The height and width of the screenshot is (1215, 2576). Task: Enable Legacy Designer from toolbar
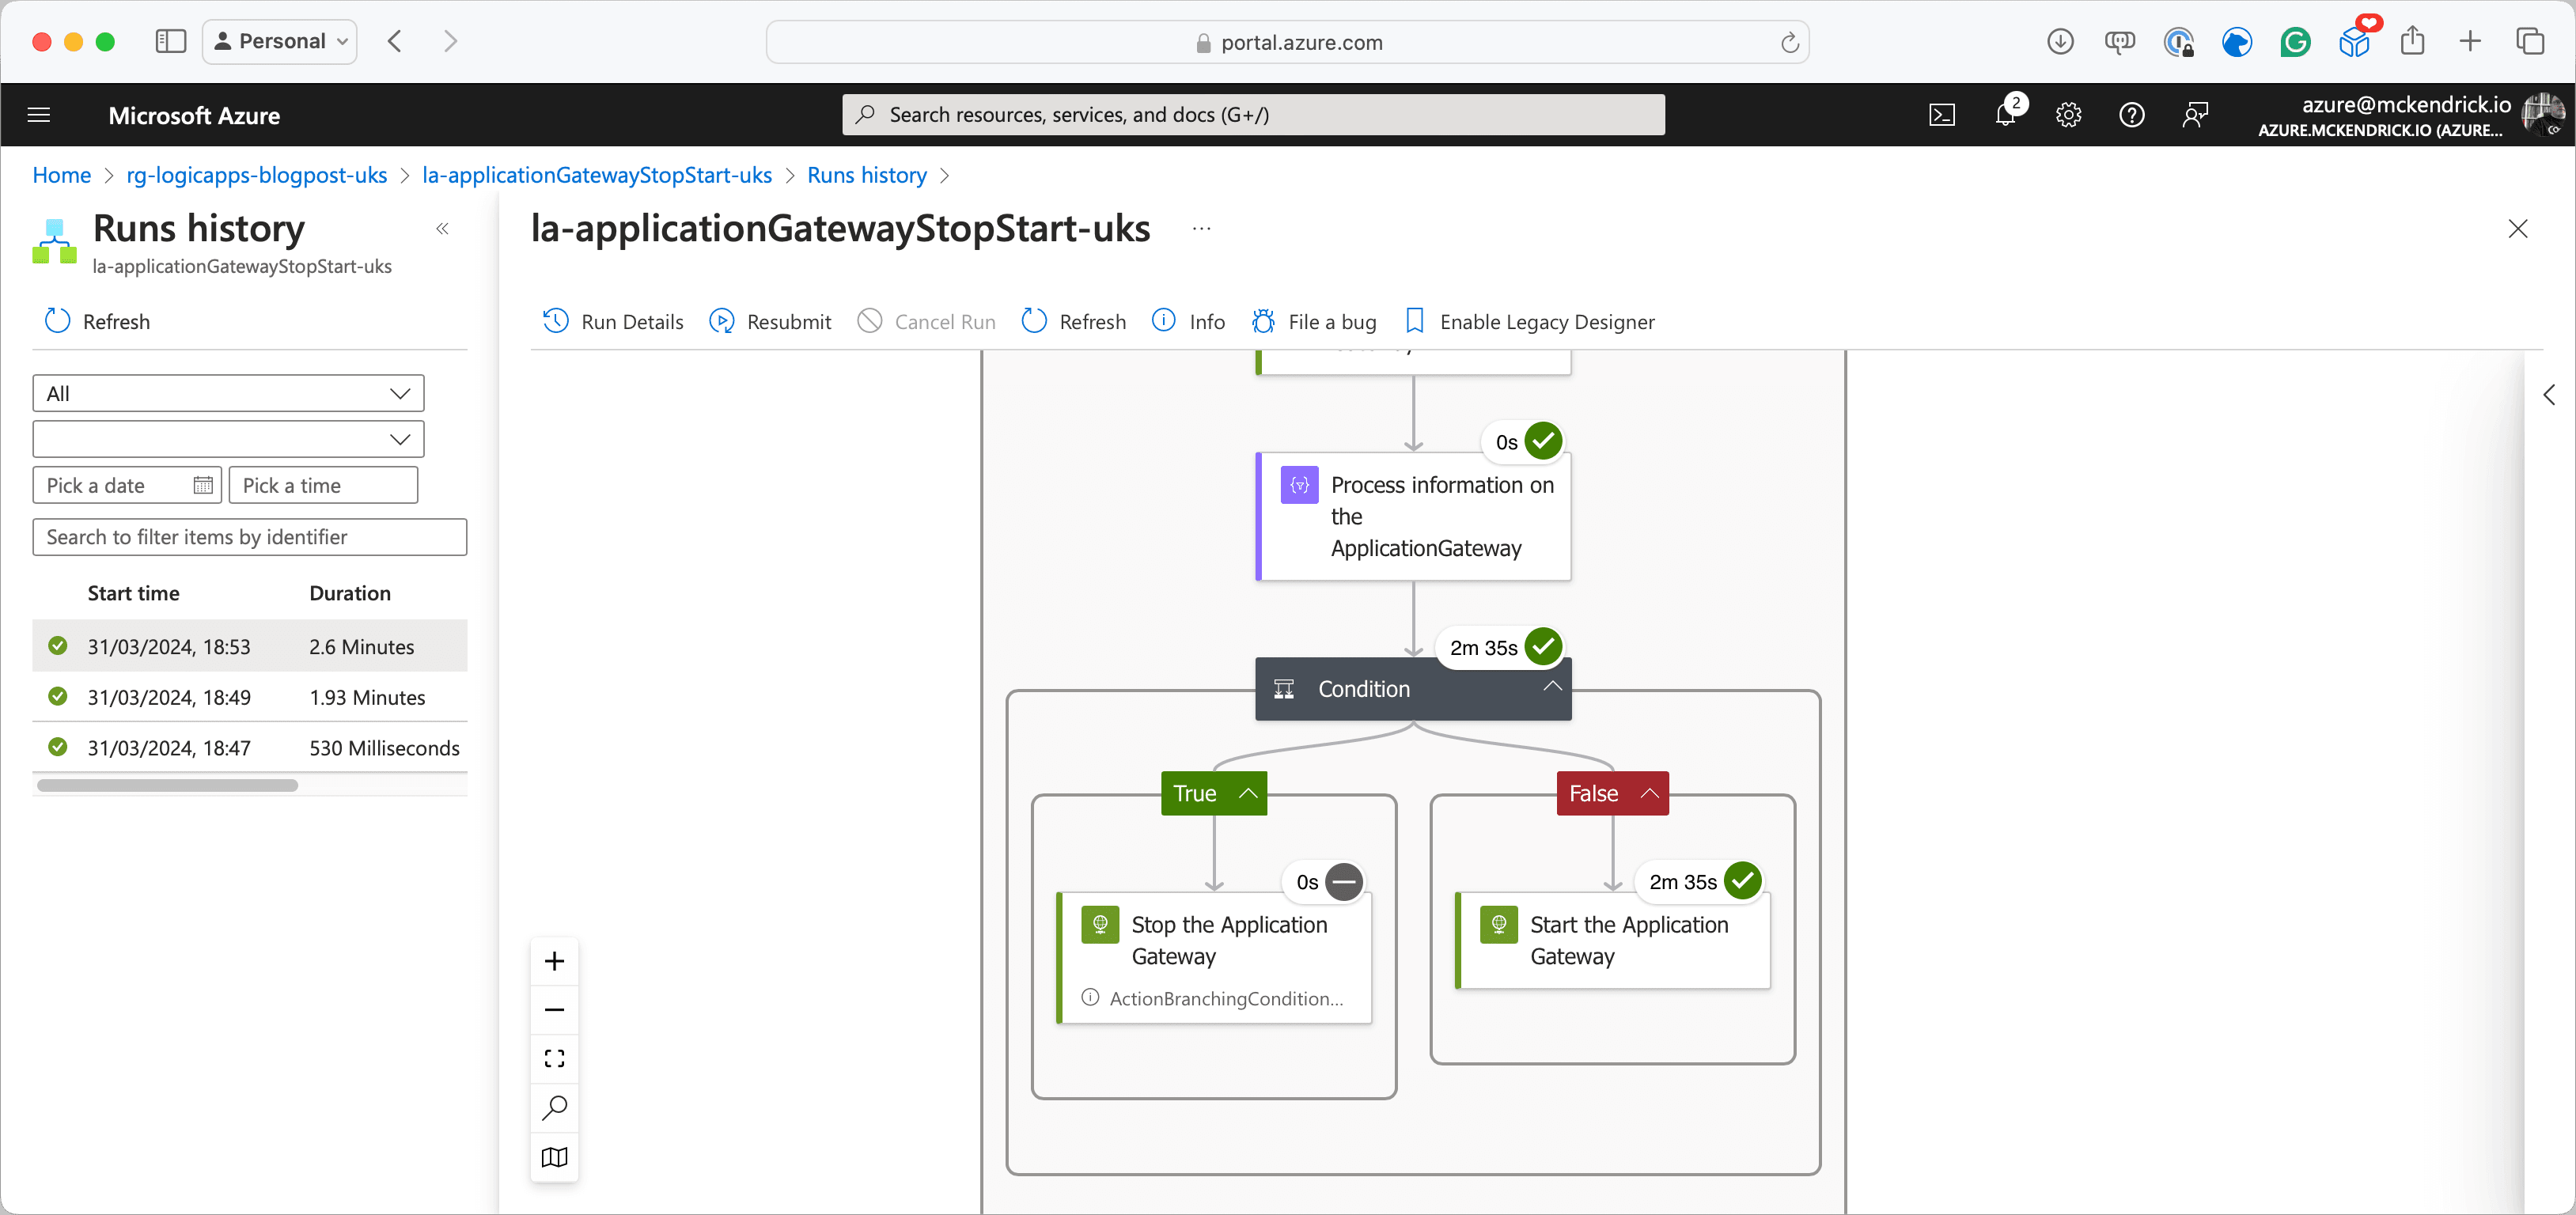tap(1530, 322)
